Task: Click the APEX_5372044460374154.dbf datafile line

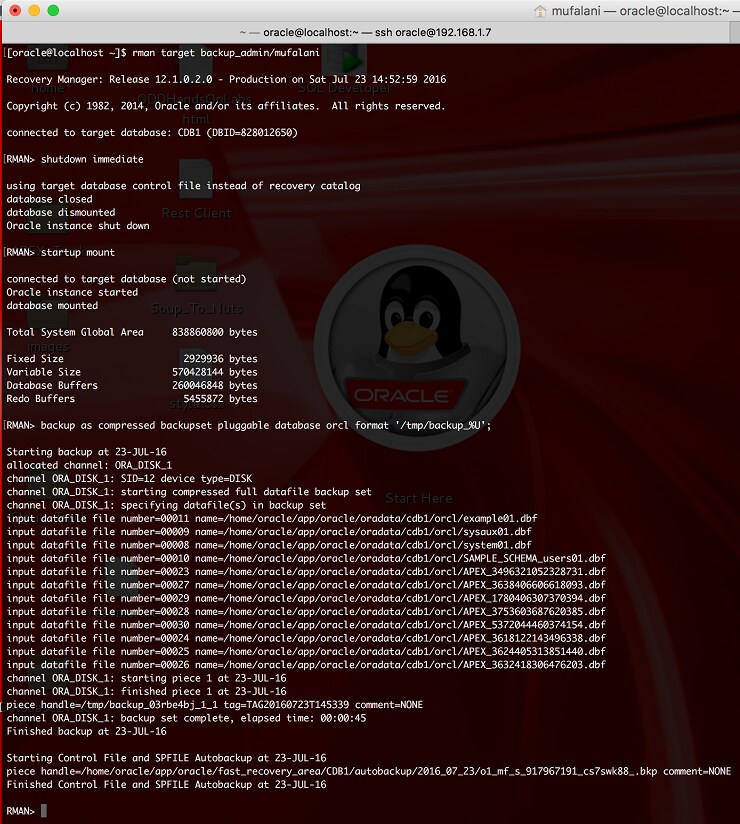Action: [x=306, y=625]
